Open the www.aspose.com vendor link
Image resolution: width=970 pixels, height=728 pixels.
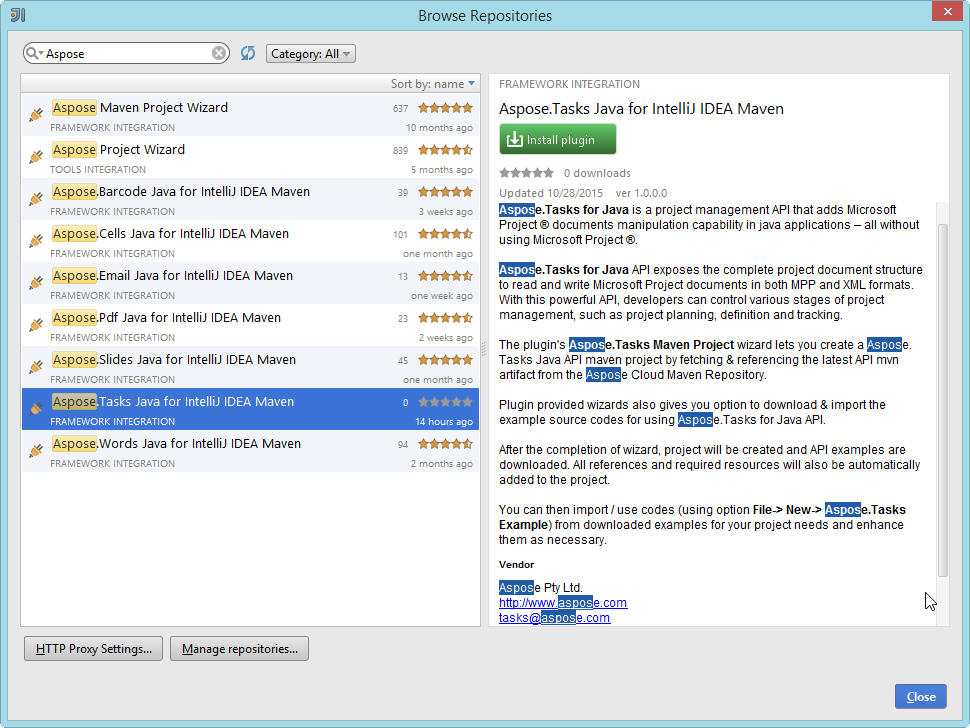563,603
